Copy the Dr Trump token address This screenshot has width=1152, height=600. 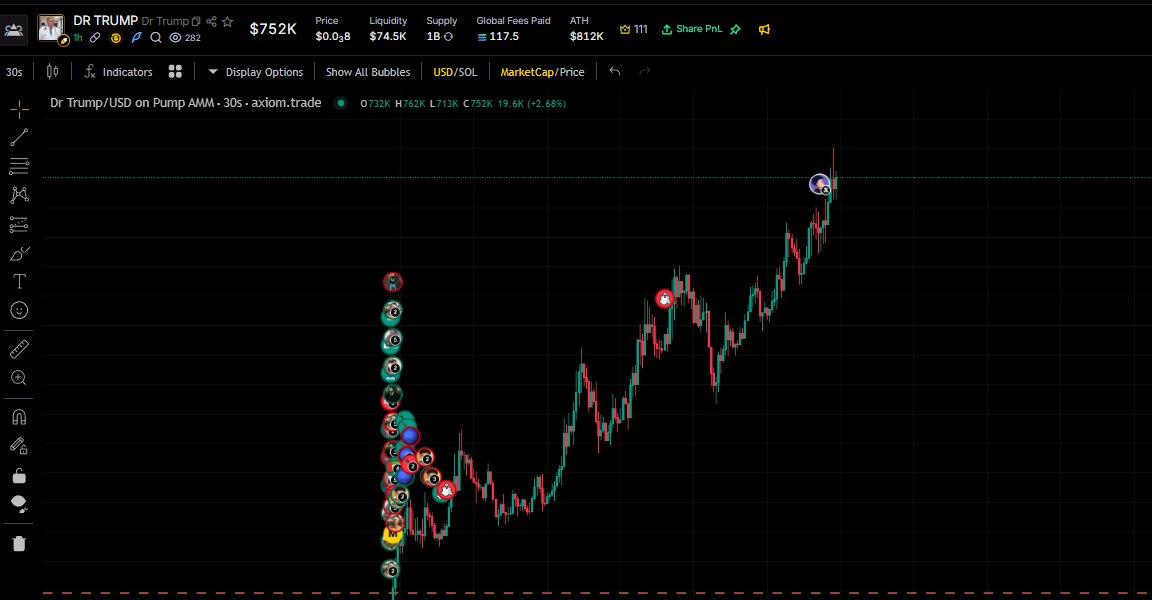click(x=196, y=21)
